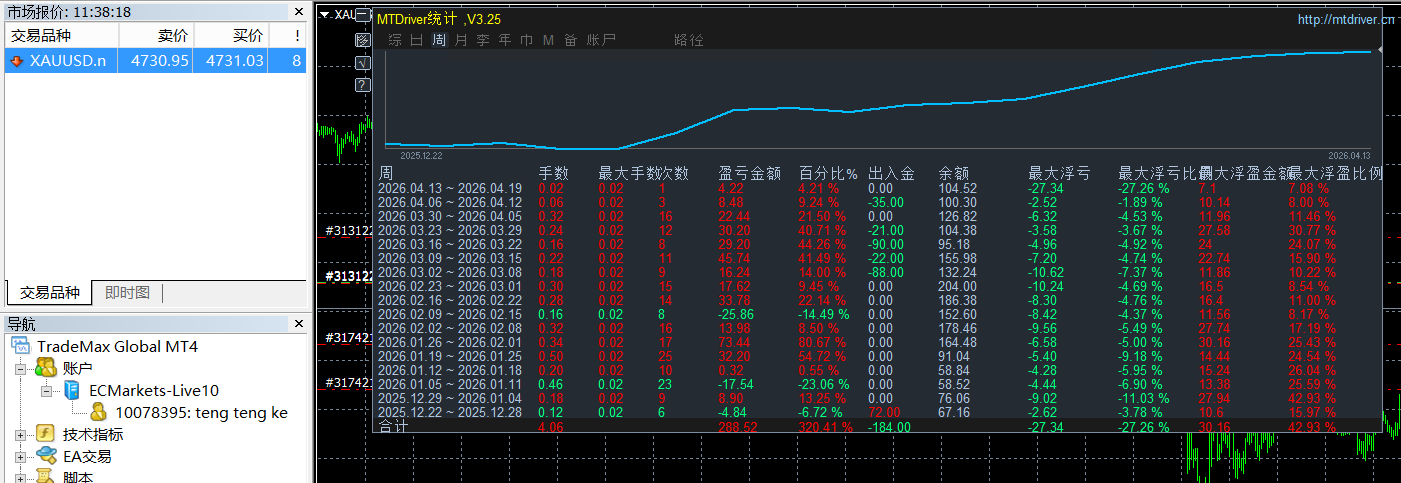This screenshot has width=1401, height=483.
Task: Select the 周 weekly tab in MTDriver
Action: (x=439, y=40)
